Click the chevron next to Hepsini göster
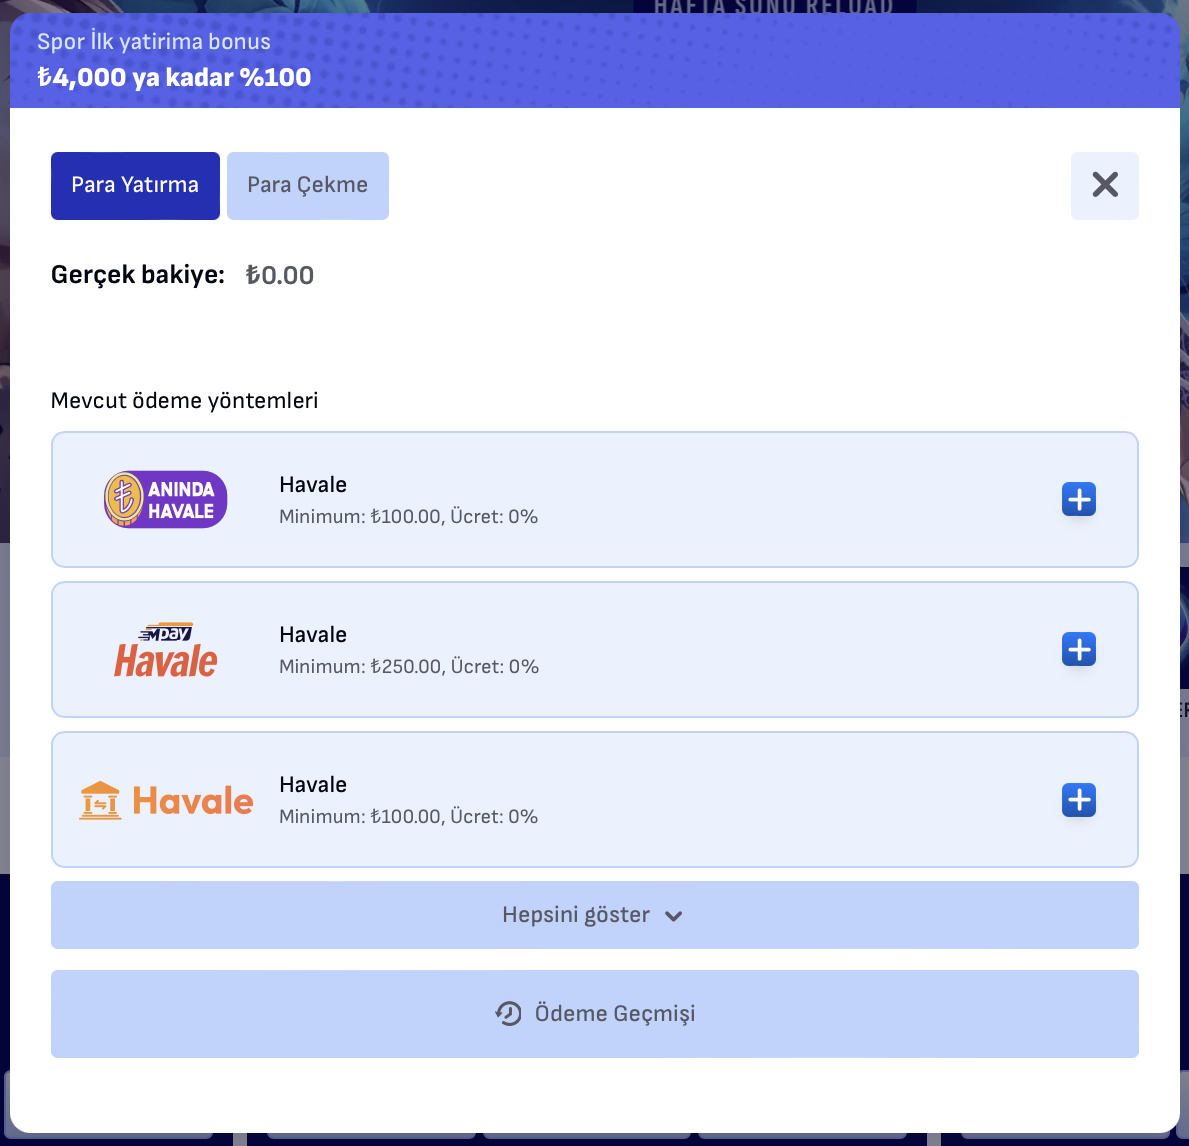Viewport: 1189px width, 1146px height. pyautogui.click(x=673, y=916)
